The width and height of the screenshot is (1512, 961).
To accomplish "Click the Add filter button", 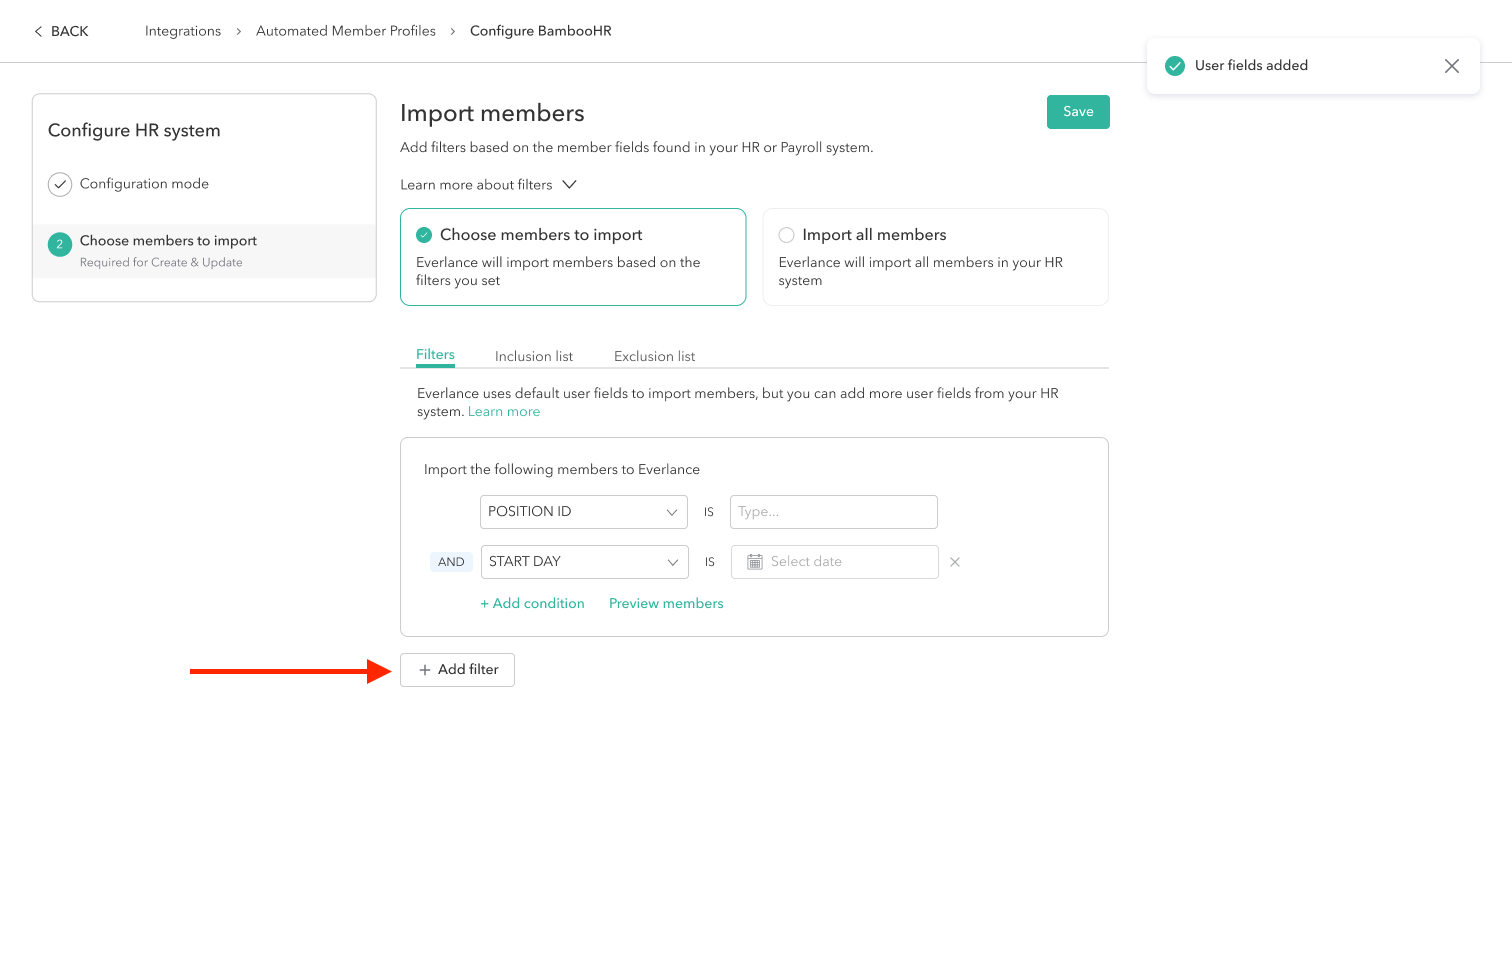I will 457,670.
